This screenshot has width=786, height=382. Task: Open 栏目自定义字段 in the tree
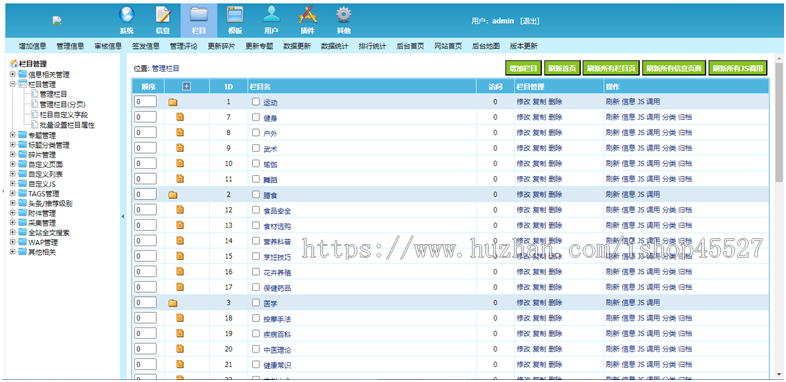pyautogui.click(x=64, y=114)
